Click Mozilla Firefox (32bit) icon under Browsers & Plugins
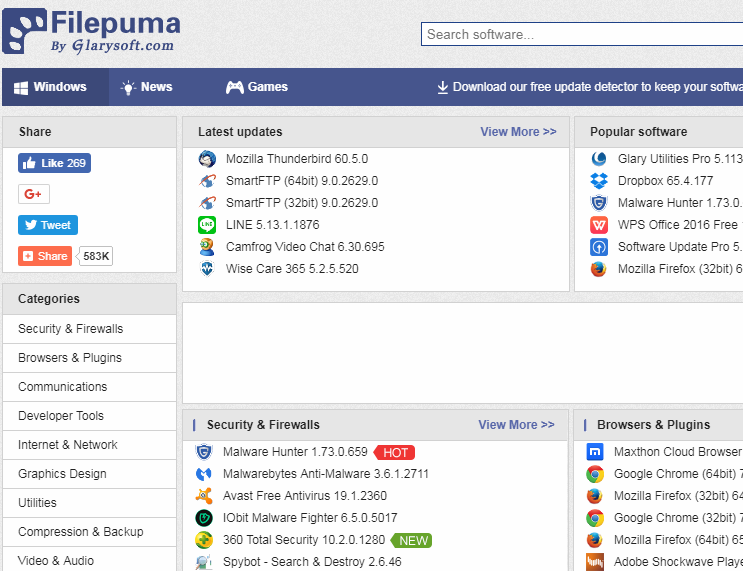743x571 pixels. (x=595, y=496)
